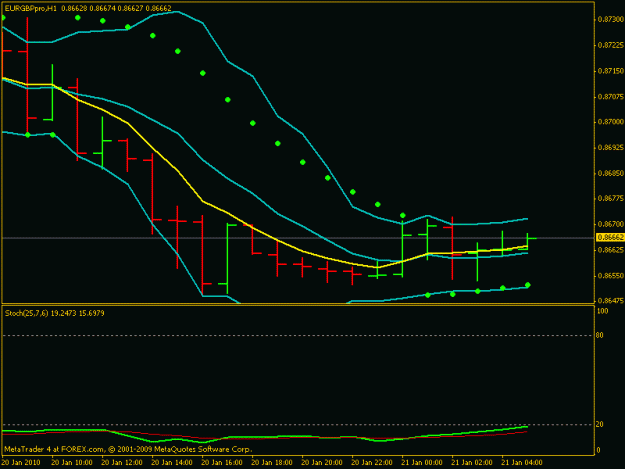
Task: Click the EURGBPpro,H1 chart symbol header
Action: 88,8
